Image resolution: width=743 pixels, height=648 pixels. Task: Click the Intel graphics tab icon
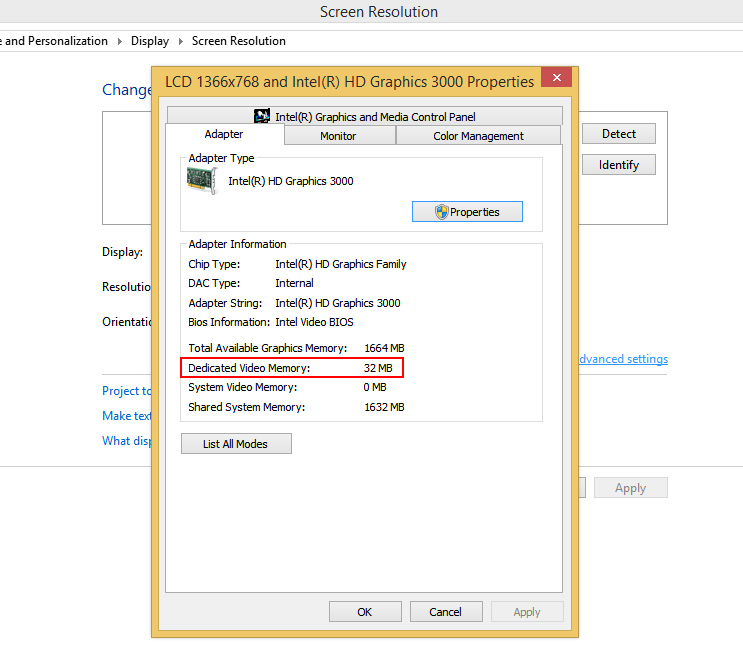click(262, 116)
